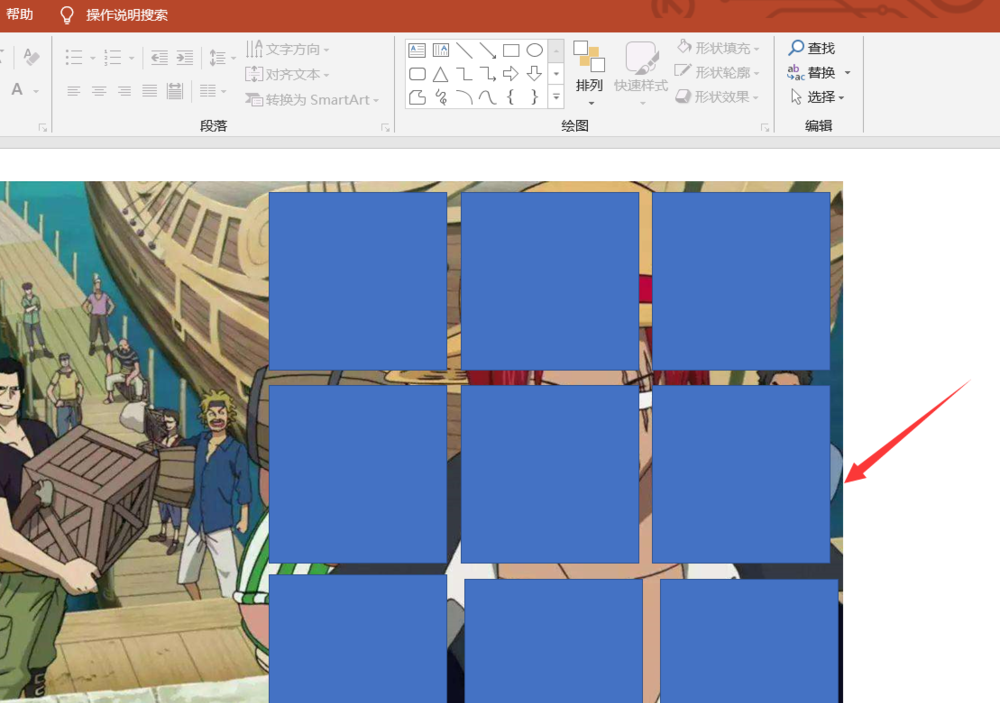Choose the Line tool in shapes gallery
Screen dimensions: 1000x703
[x=464, y=50]
